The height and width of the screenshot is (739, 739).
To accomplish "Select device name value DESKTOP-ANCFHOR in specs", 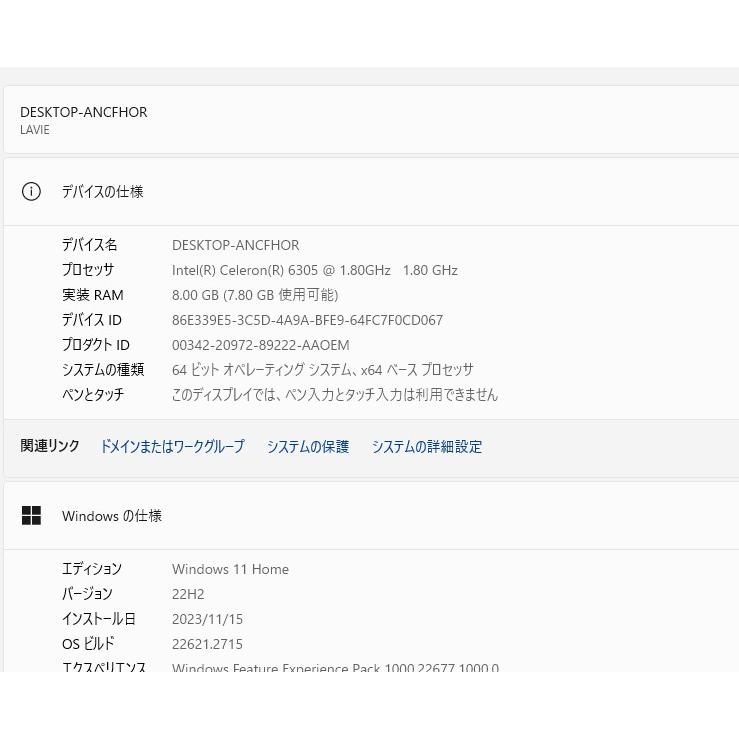I will coord(236,245).
